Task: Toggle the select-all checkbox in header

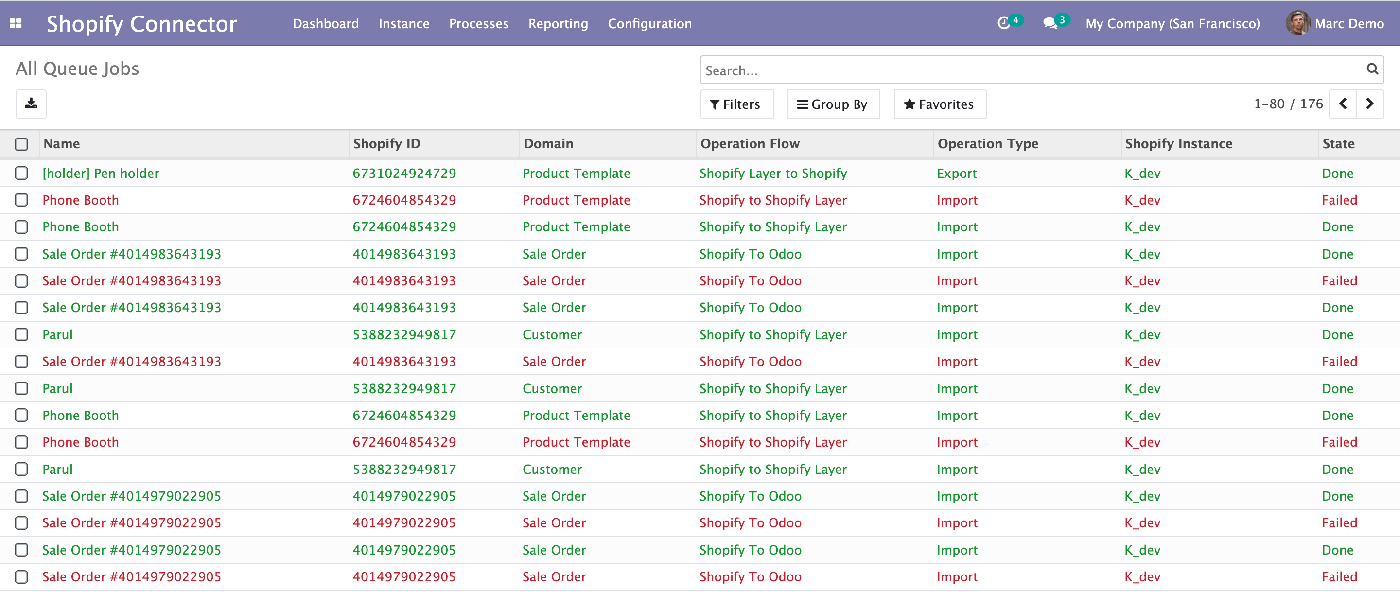Action: [x=22, y=144]
